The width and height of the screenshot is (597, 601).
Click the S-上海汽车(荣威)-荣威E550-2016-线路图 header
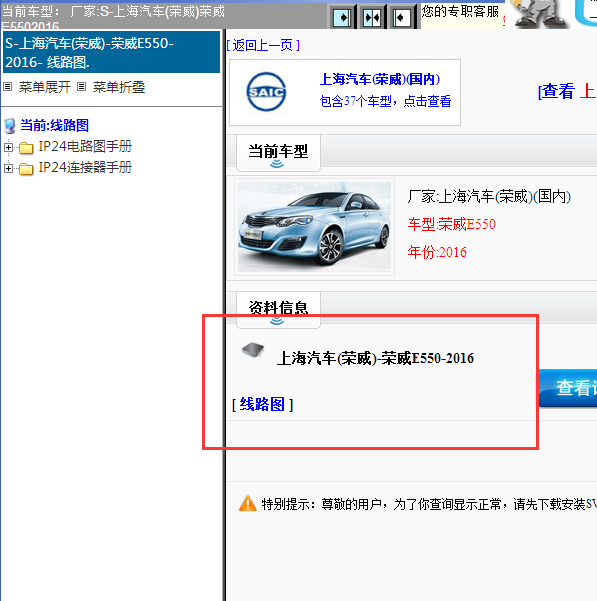tap(112, 53)
